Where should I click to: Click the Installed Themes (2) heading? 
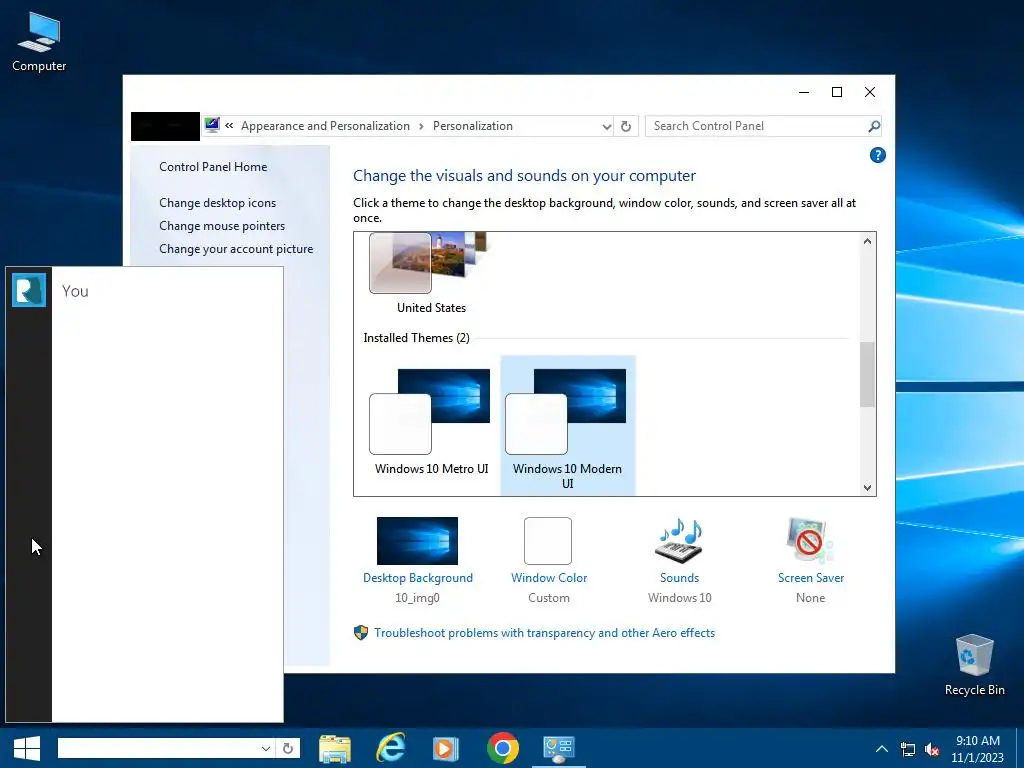tap(416, 338)
